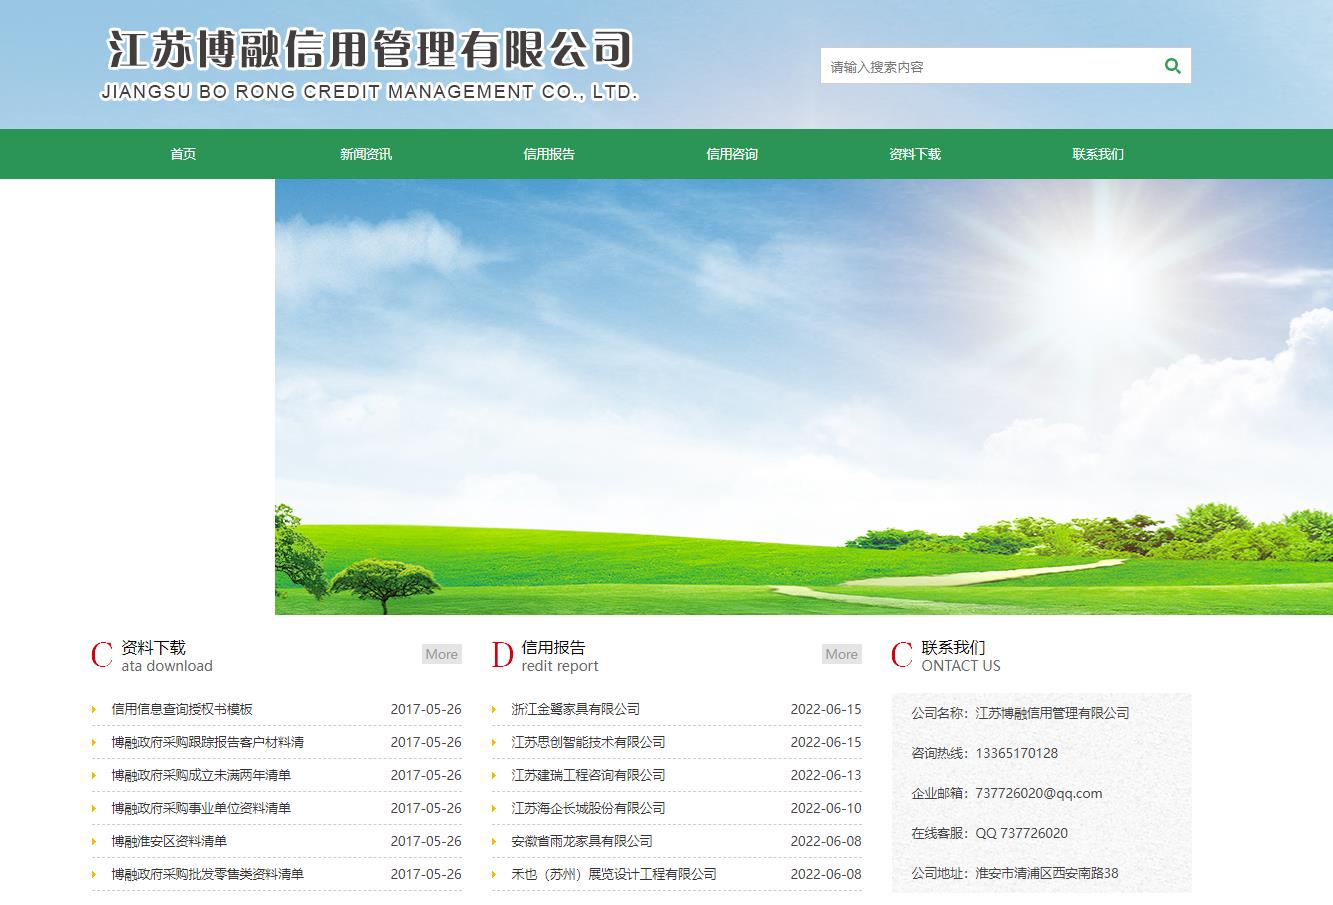Open 博融政府采购成立未满两年清单 link
1333x905 pixels.
coord(201,775)
